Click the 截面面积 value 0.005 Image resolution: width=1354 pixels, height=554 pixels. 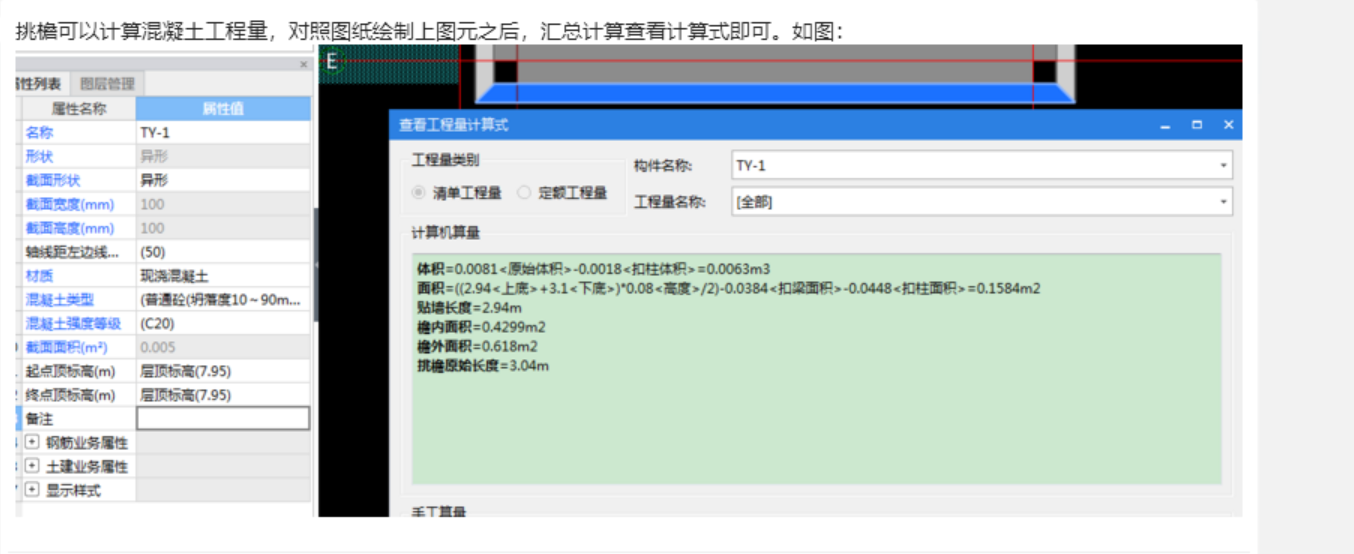(223, 347)
